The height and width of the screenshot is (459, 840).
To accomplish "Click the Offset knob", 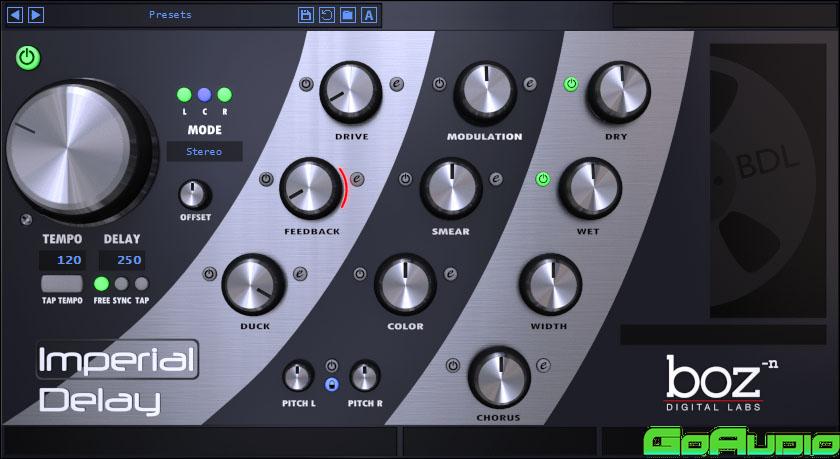I will click(195, 195).
